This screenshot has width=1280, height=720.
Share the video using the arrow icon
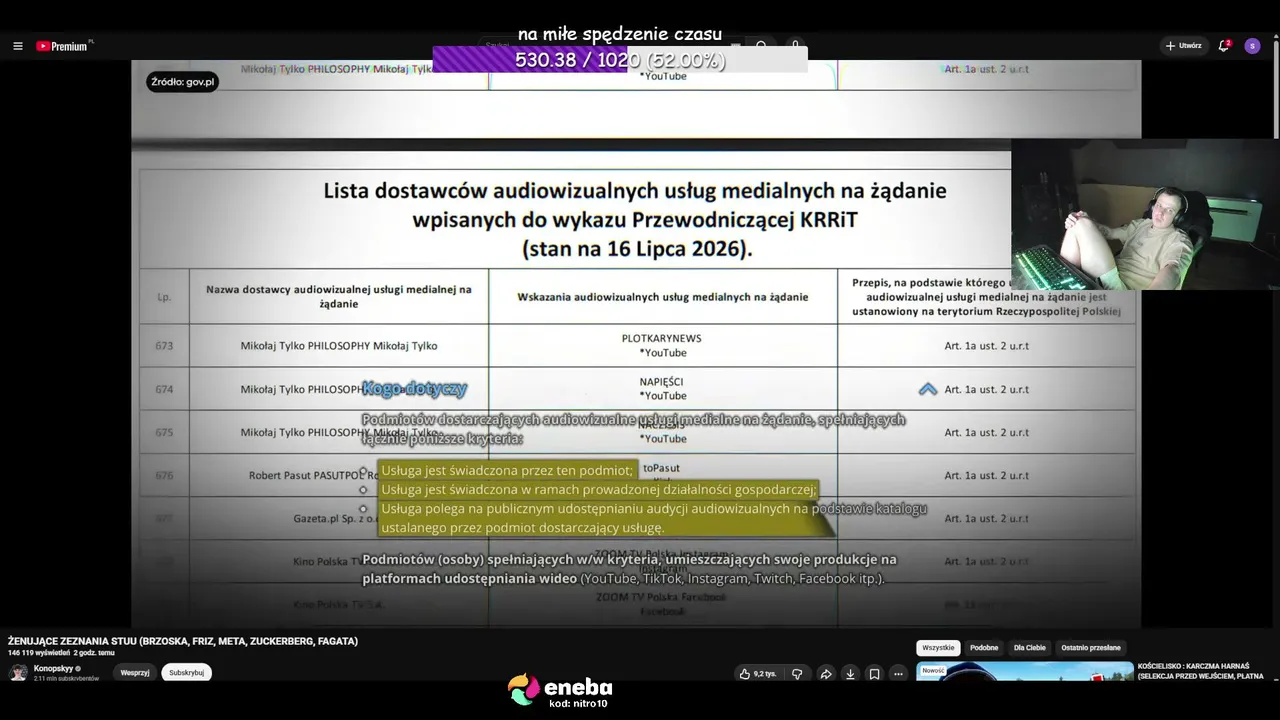pyautogui.click(x=826, y=674)
